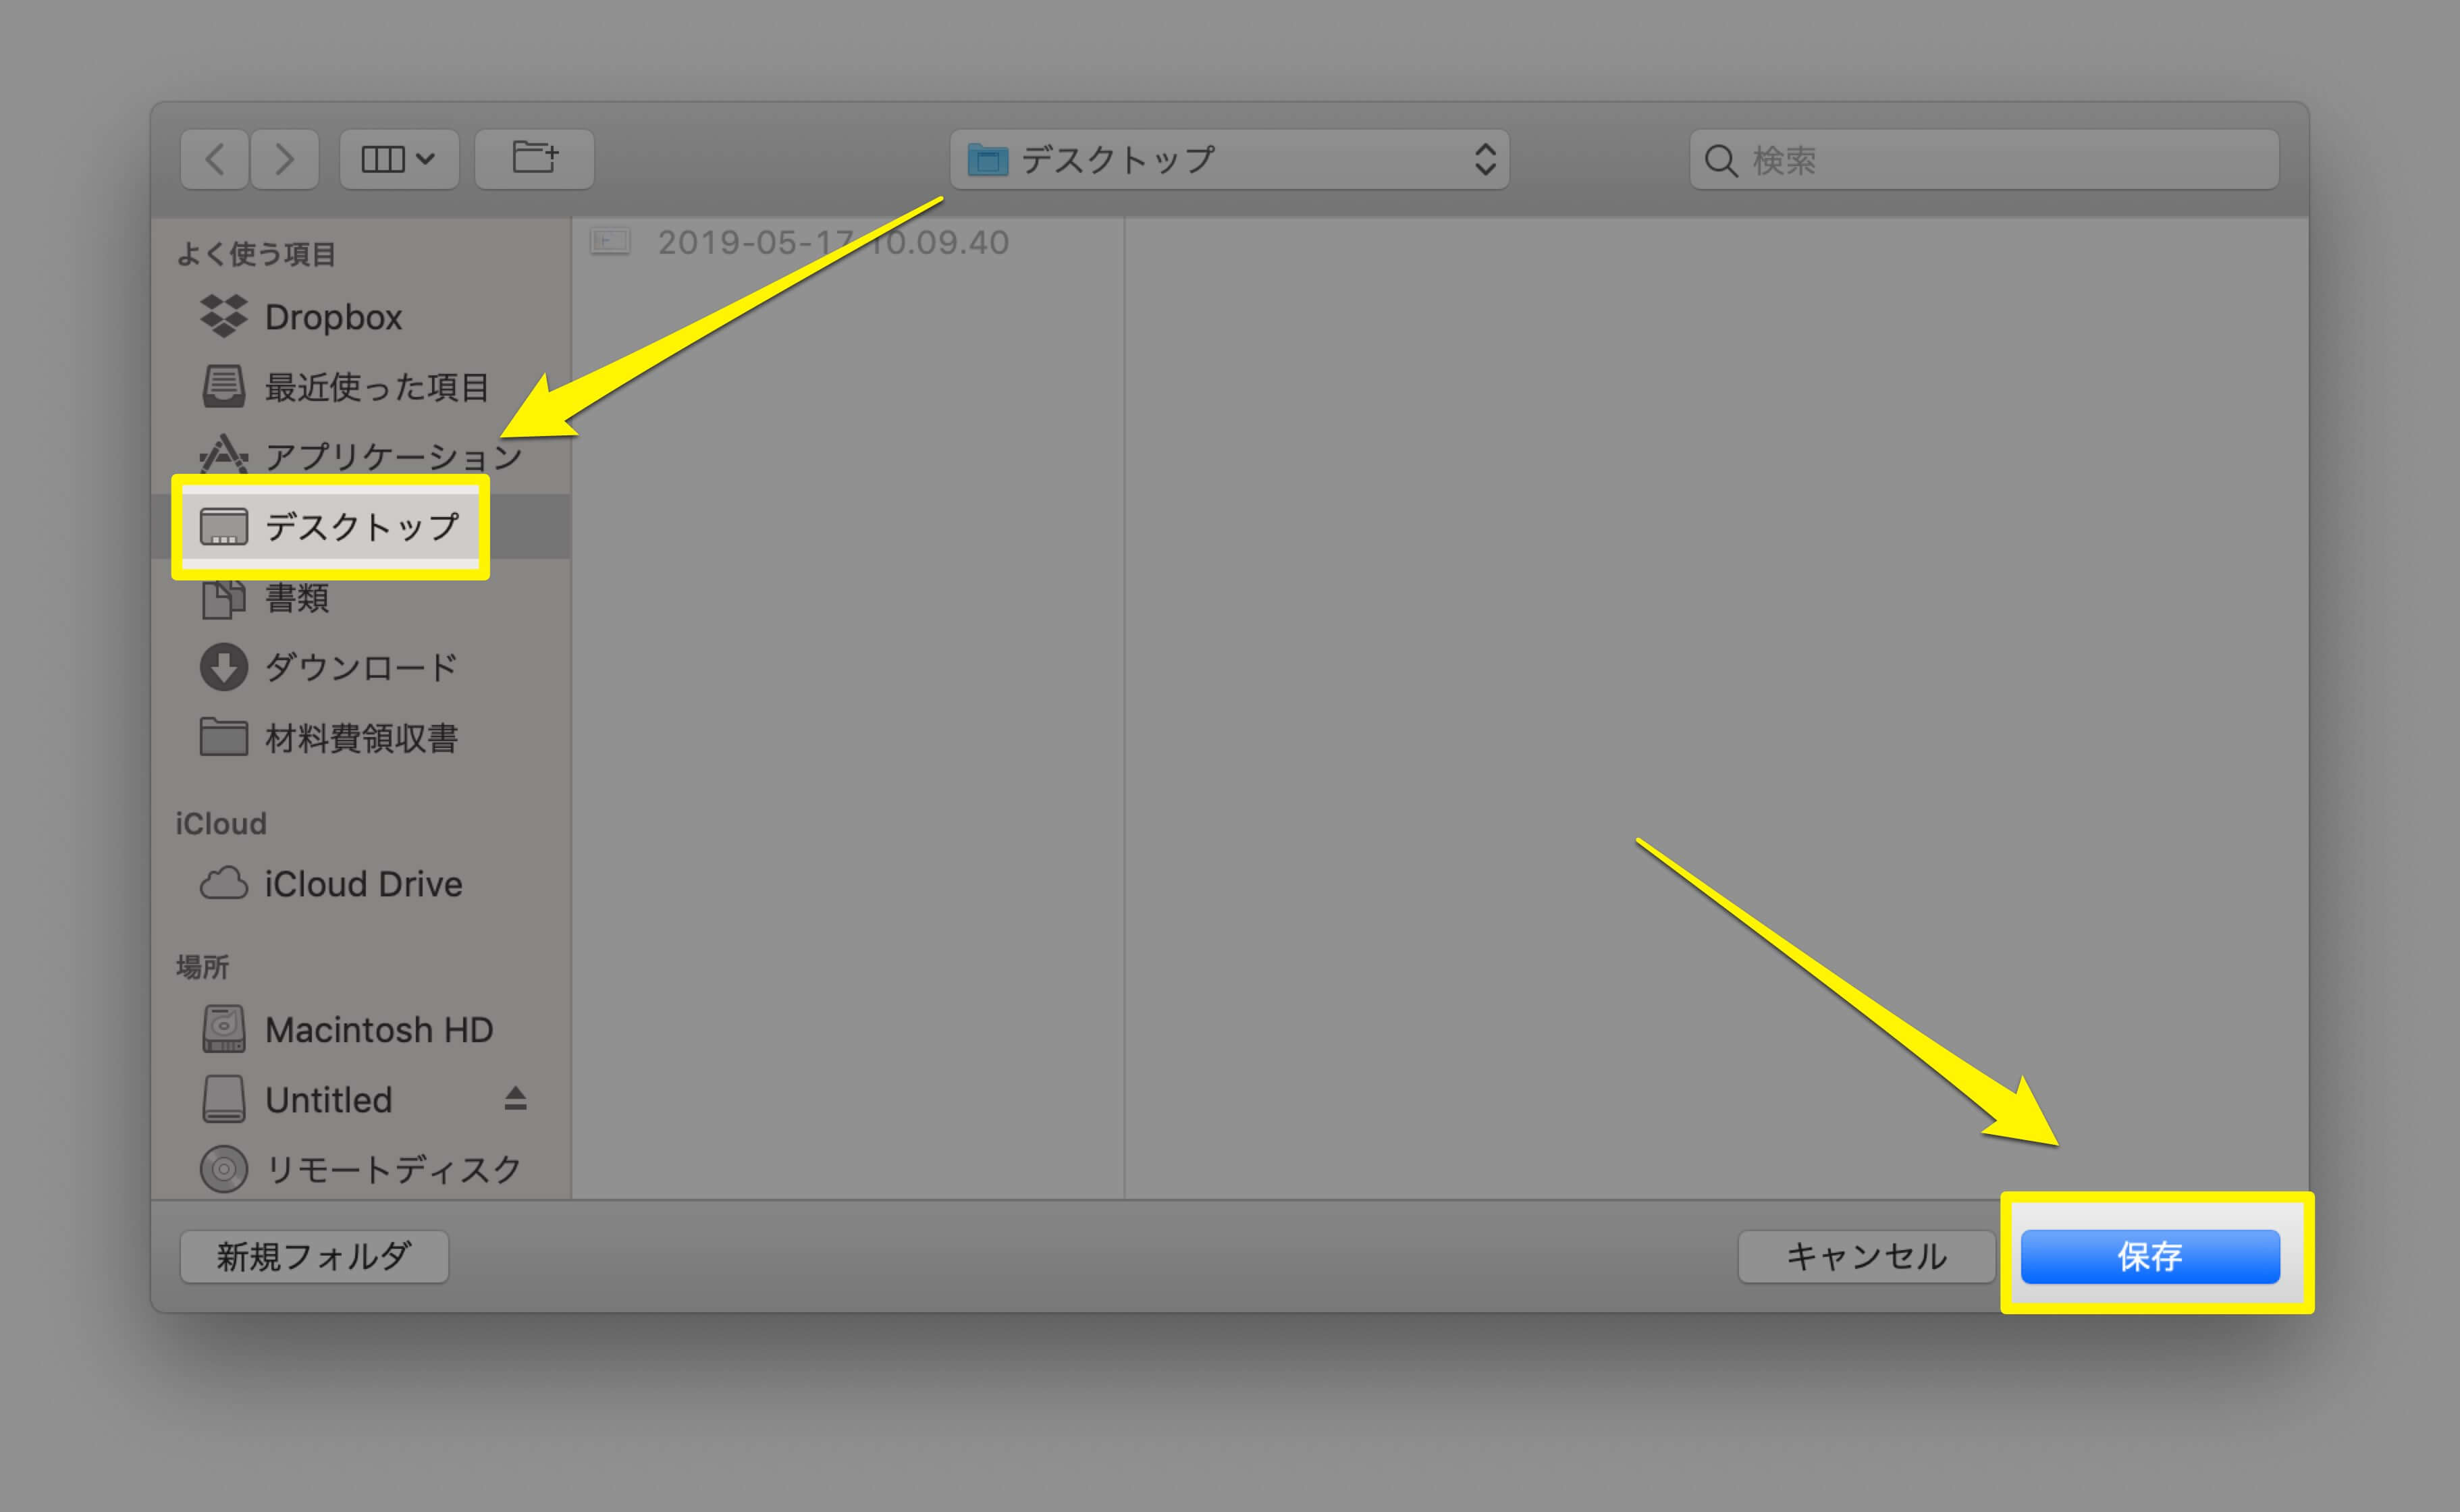
Task: Click the よく使う項目 section header
Action: [x=256, y=254]
